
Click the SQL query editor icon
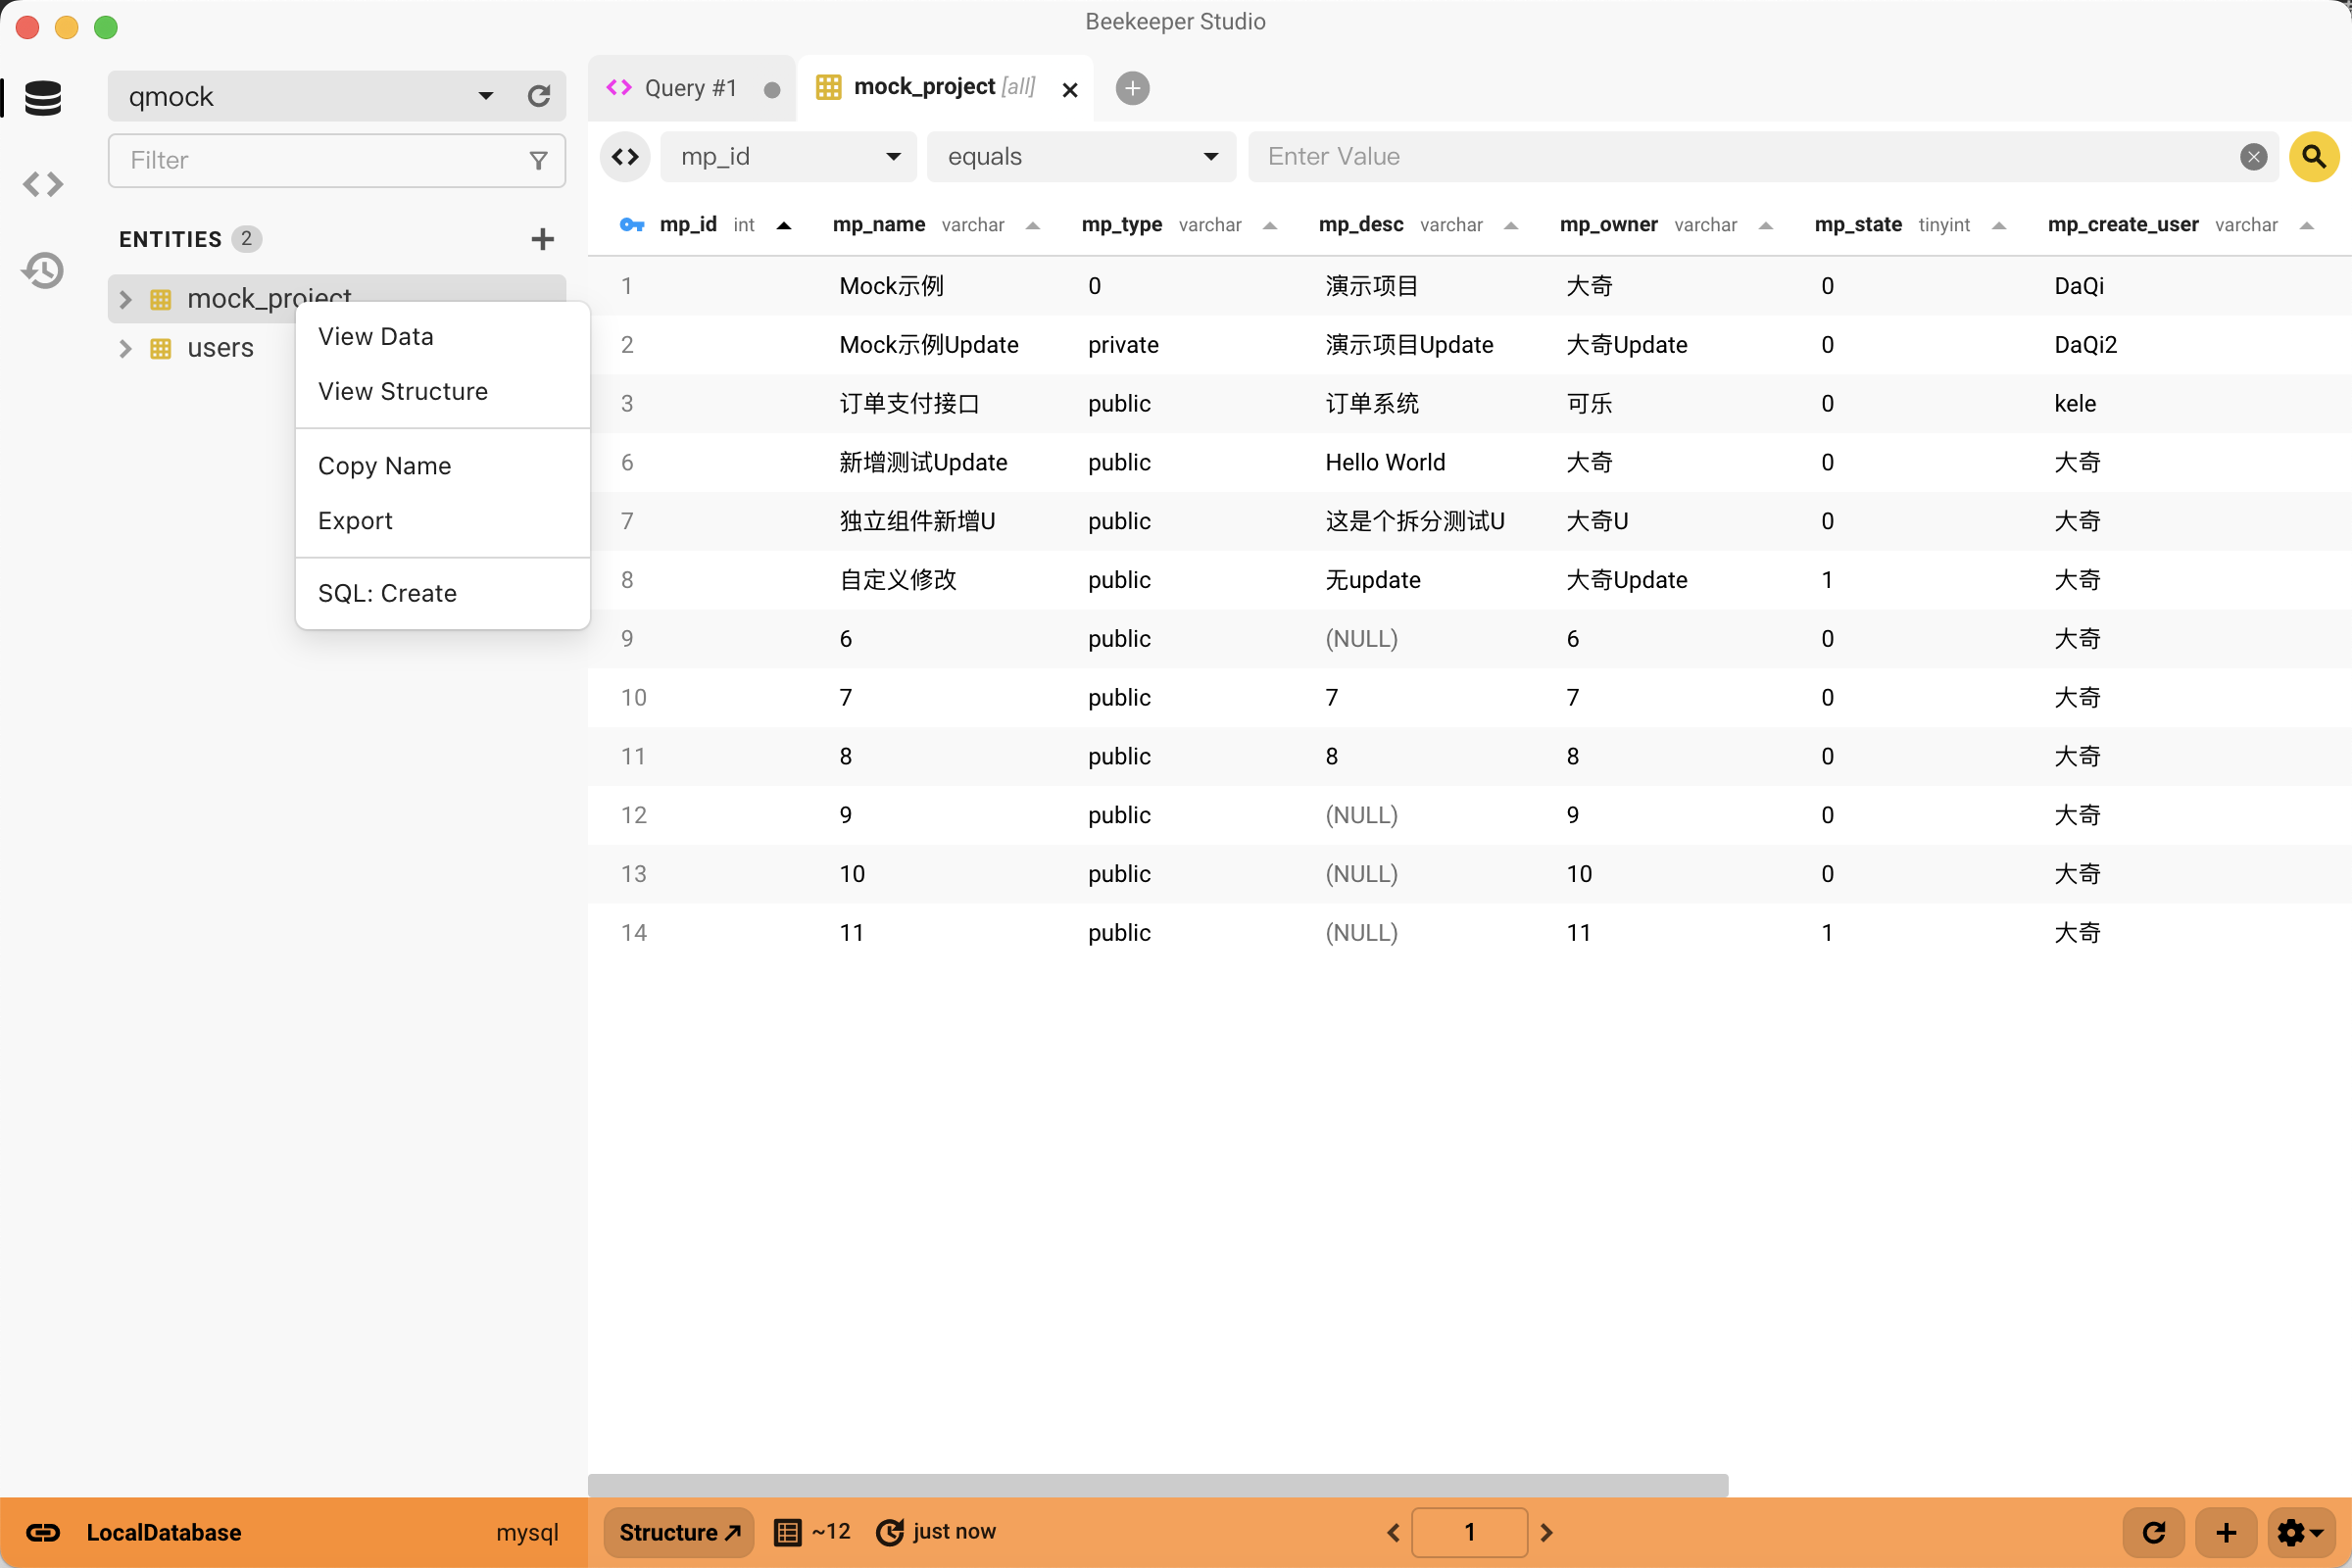pyautogui.click(x=44, y=182)
